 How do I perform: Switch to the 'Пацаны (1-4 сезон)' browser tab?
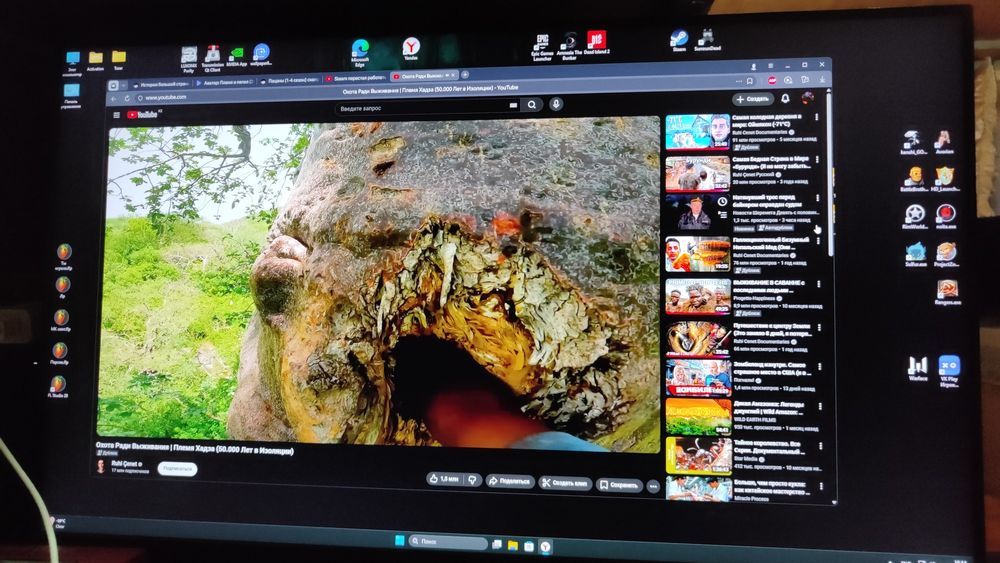click(290, 81)
